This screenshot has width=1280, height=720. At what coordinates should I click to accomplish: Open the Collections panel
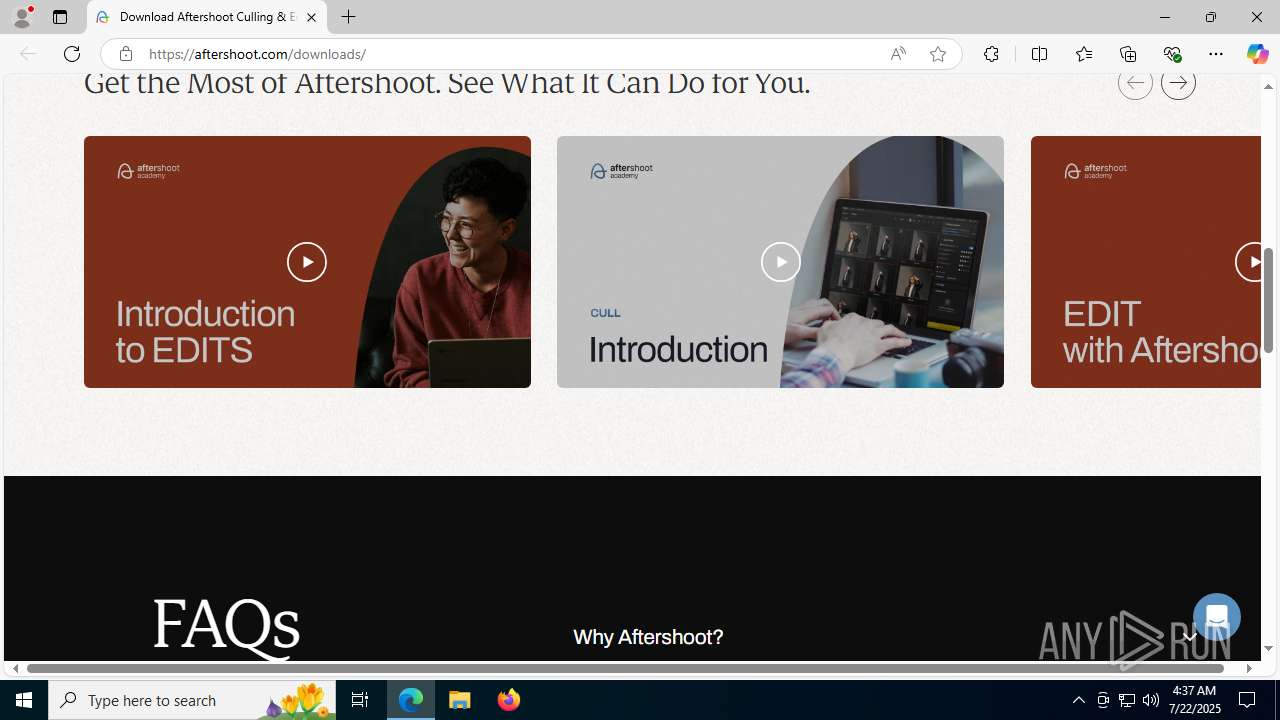pyautogui.click(x=1128, y=54)
